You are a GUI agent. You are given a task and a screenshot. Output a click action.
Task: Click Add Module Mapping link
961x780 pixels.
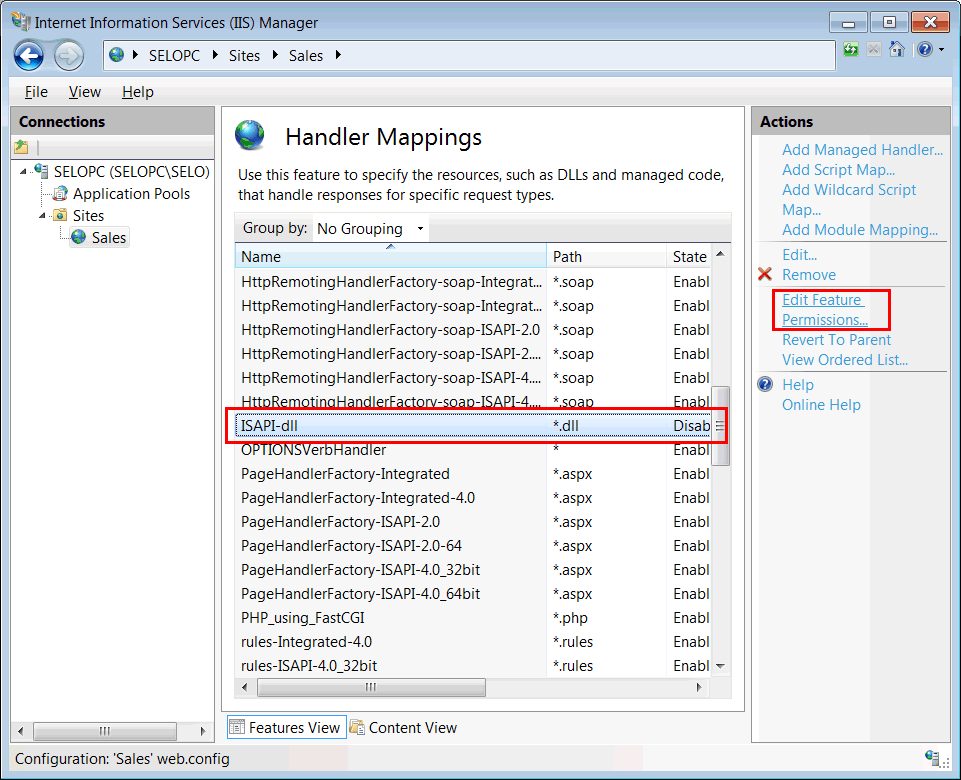860,230
